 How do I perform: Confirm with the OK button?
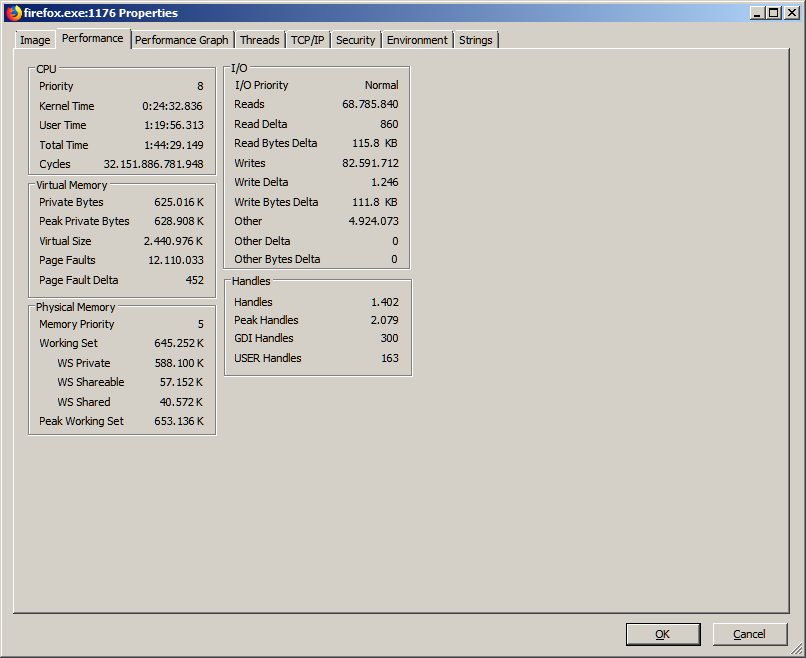[x=663, y=634]
